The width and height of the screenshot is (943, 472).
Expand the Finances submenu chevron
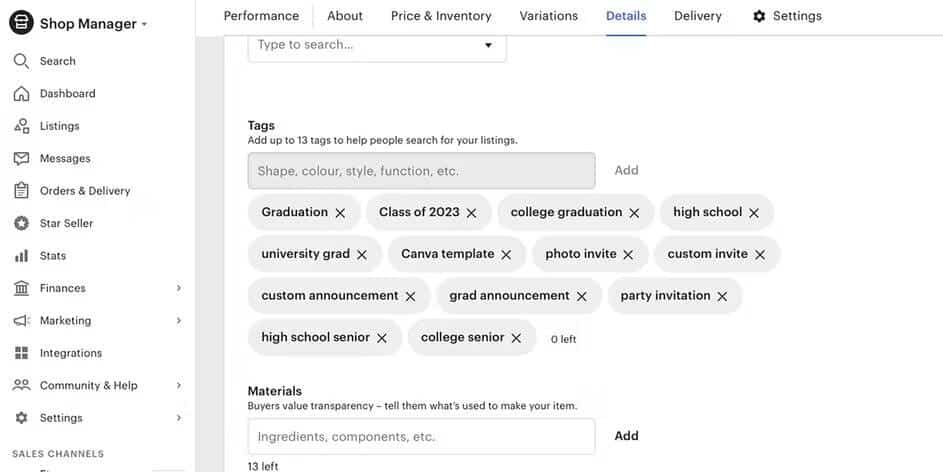pos(179,288)
